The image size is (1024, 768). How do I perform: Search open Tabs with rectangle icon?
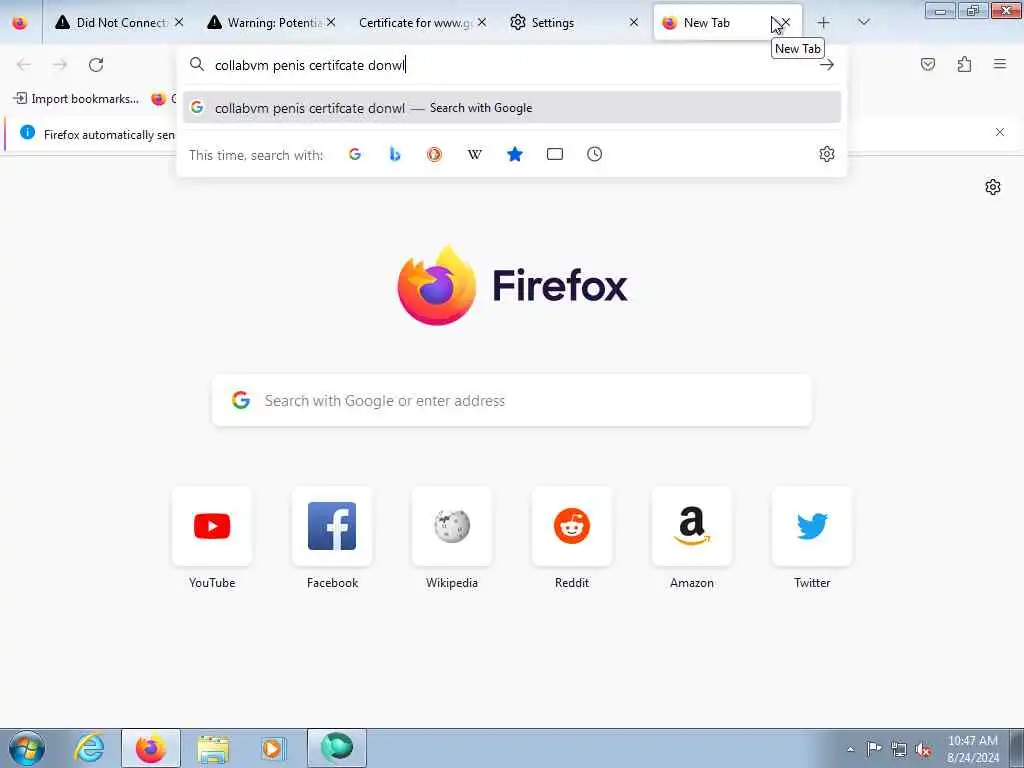(555, 154)
